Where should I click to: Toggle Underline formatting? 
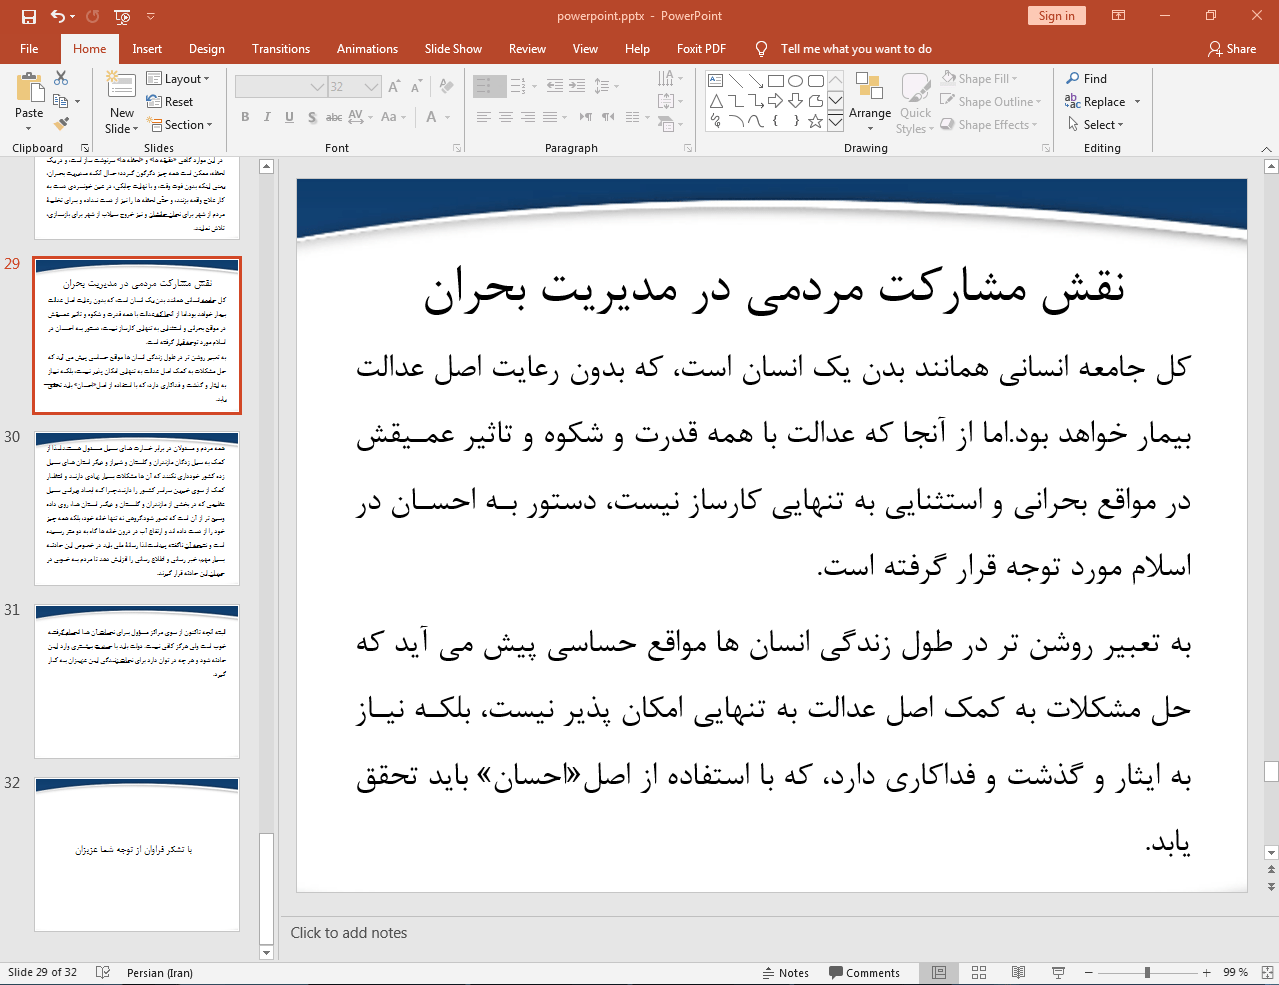click(289, 117)
